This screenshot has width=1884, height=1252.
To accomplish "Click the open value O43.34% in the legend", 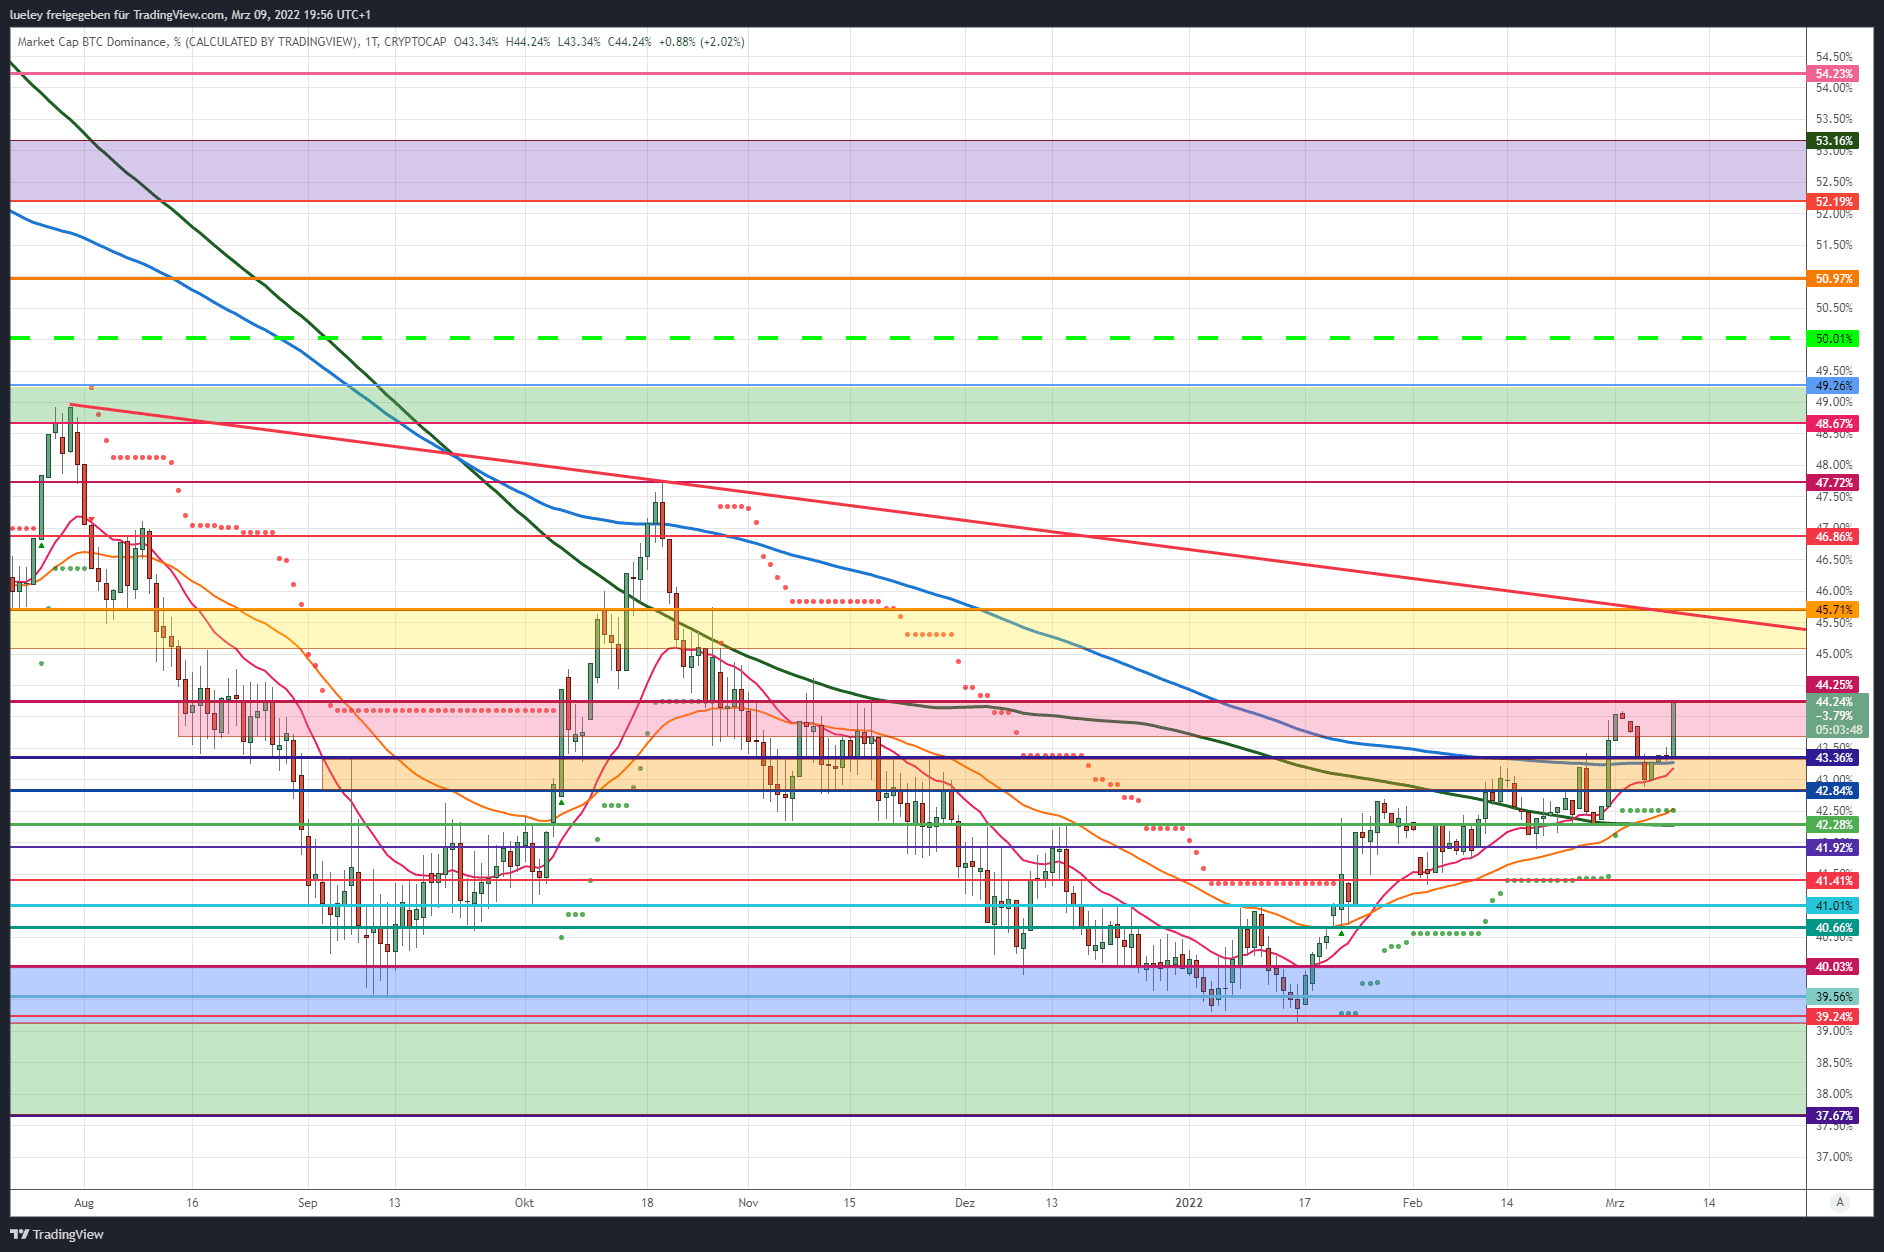I will coord(476,42).
